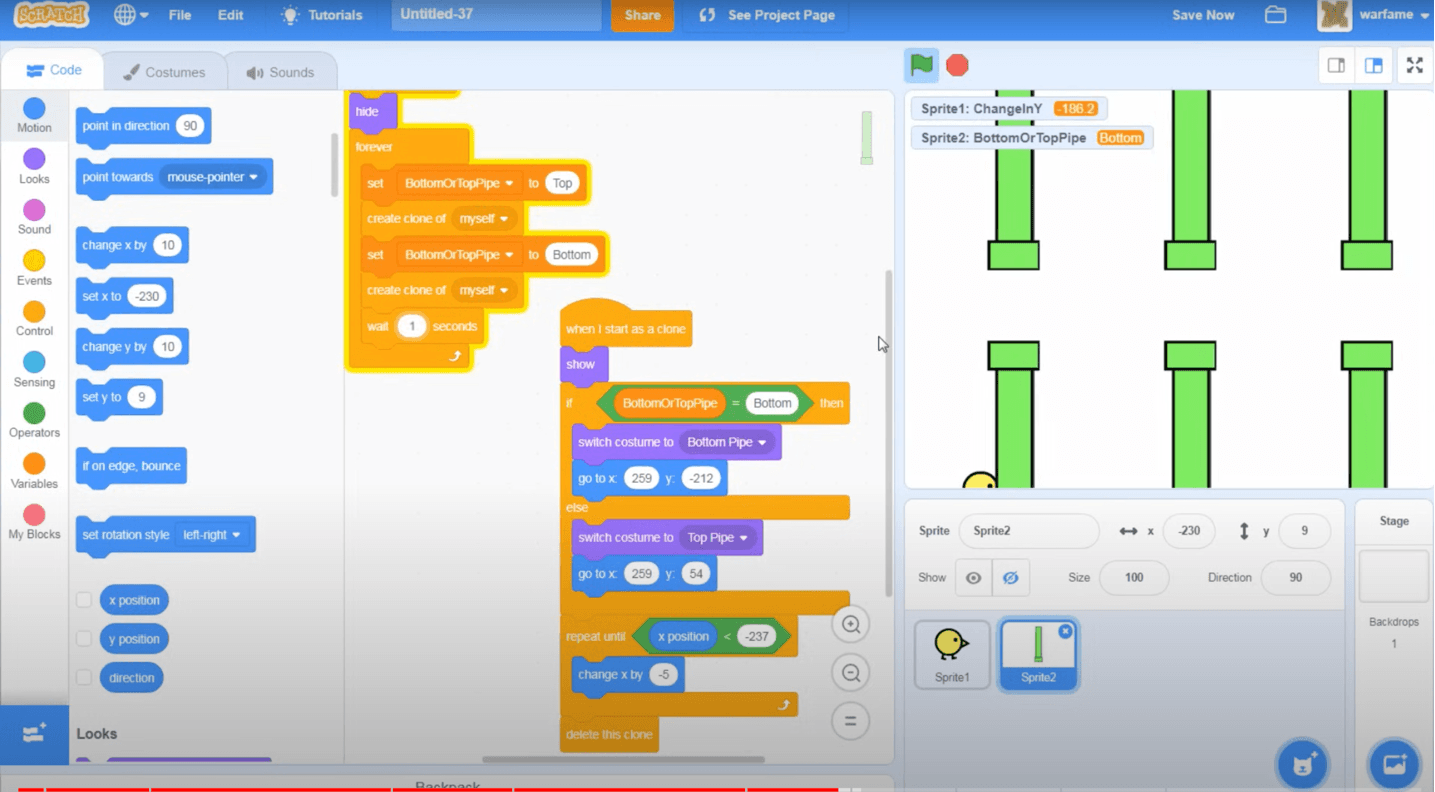Select the Sound blocks category
Image resolution: width=1435 pixels, height=792 pixels.
34,217
